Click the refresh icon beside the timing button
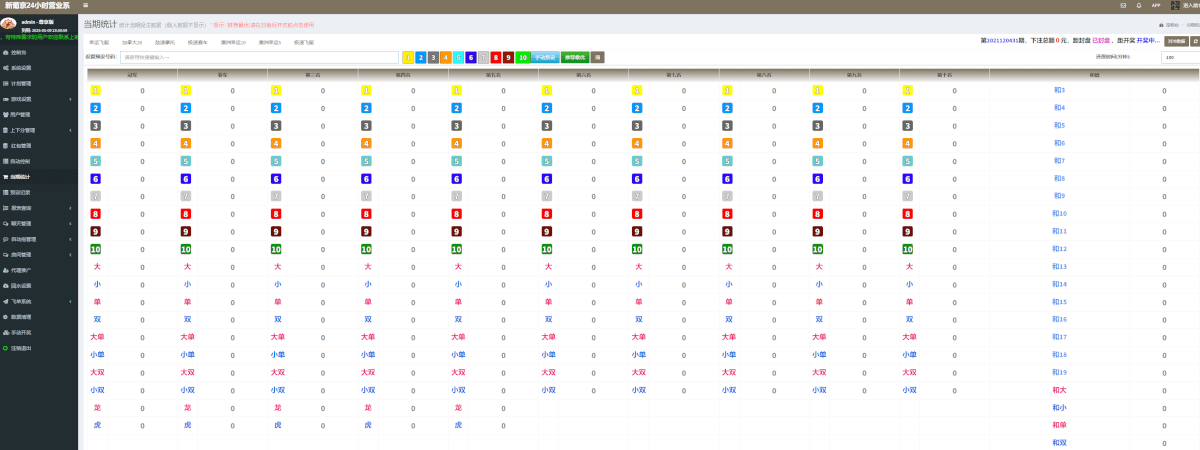 point(1194,41)
